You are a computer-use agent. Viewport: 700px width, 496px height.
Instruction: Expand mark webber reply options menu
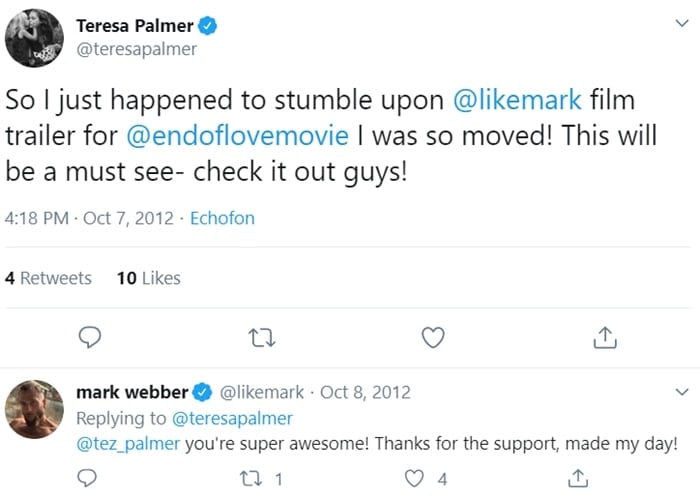click(x=682, y=391)
